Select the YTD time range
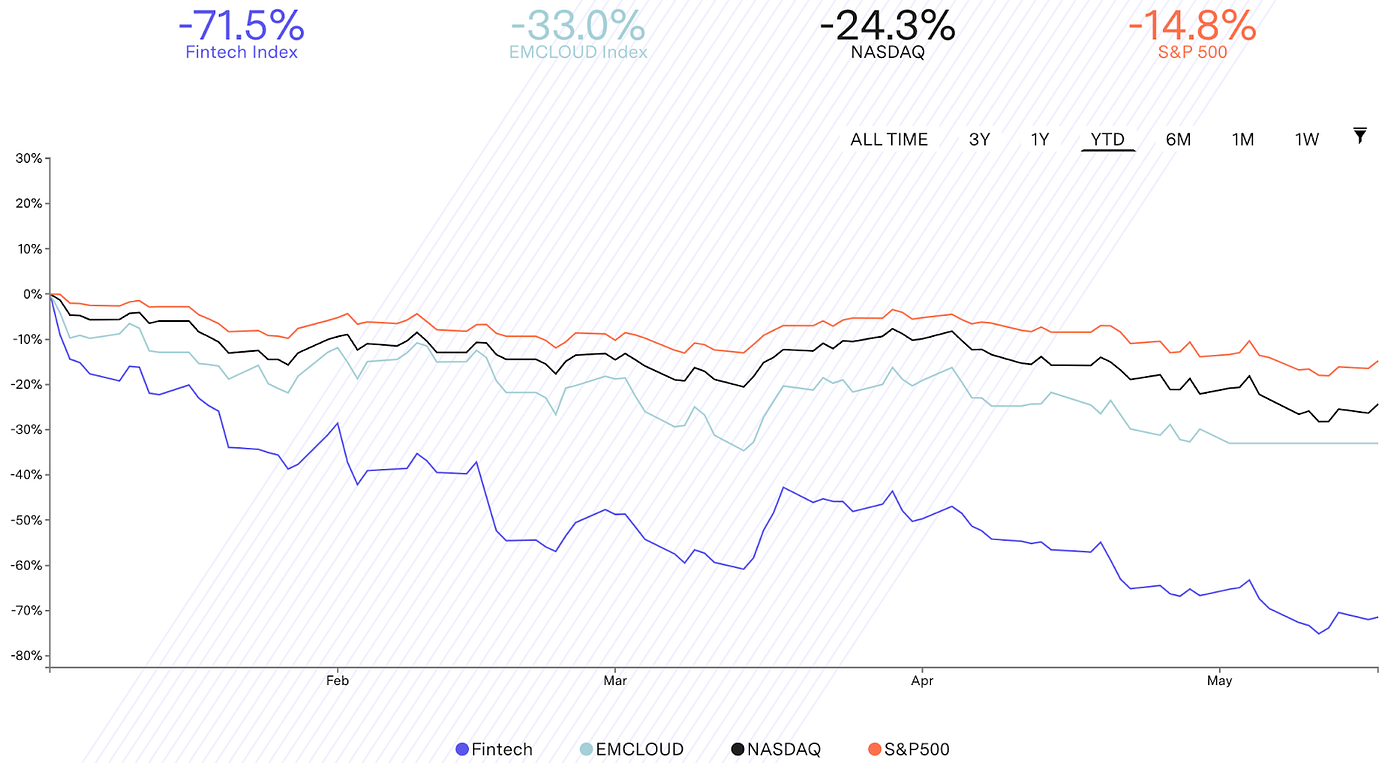 point(1108,139)
